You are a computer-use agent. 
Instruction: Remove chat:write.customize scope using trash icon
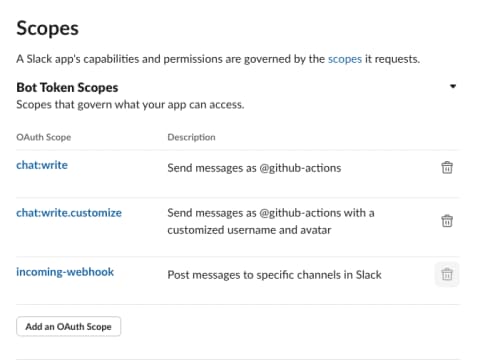[447, 221]
